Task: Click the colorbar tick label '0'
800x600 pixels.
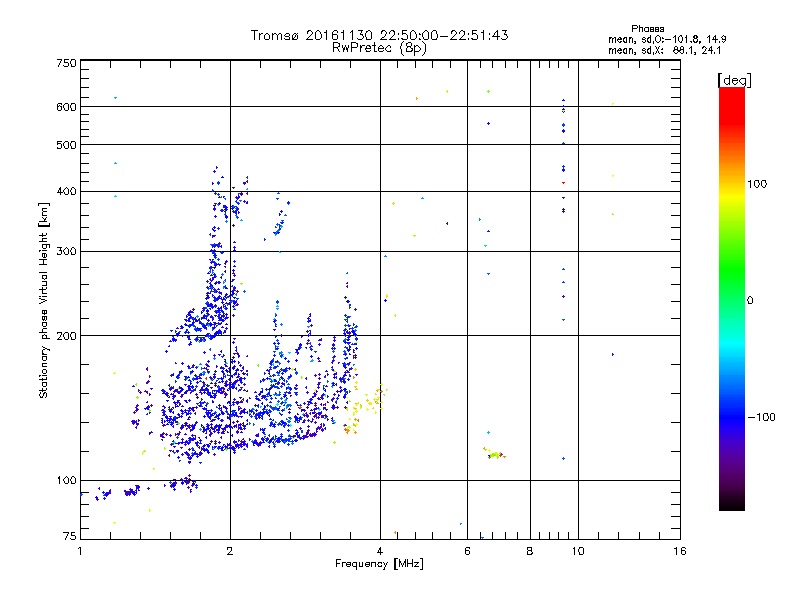Action: [749, 301]
